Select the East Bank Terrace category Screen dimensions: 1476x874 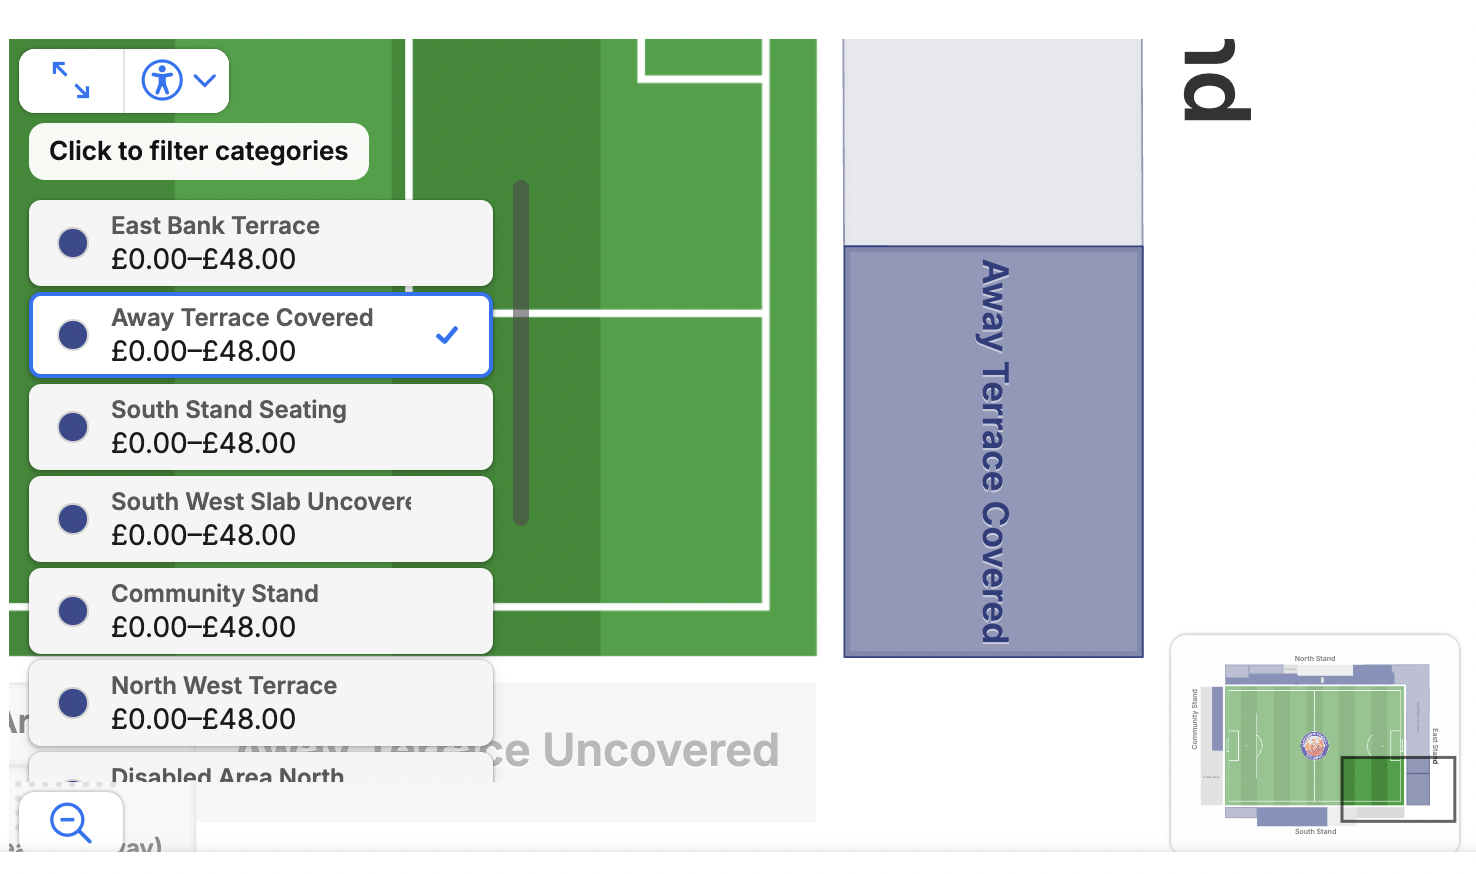(261, 243)
